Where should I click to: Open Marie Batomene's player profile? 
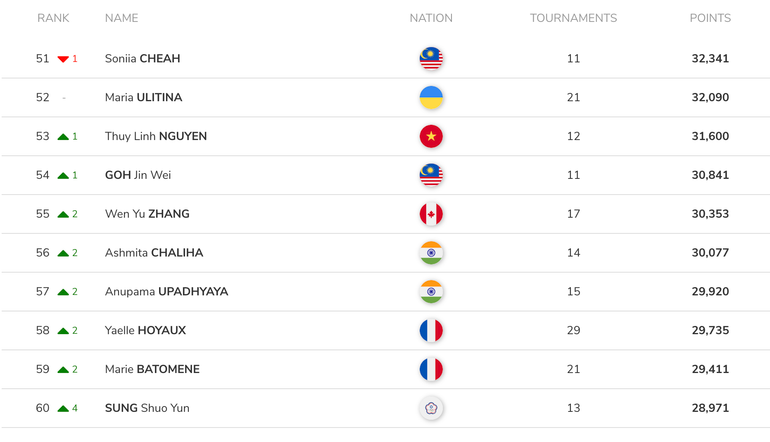152,370
